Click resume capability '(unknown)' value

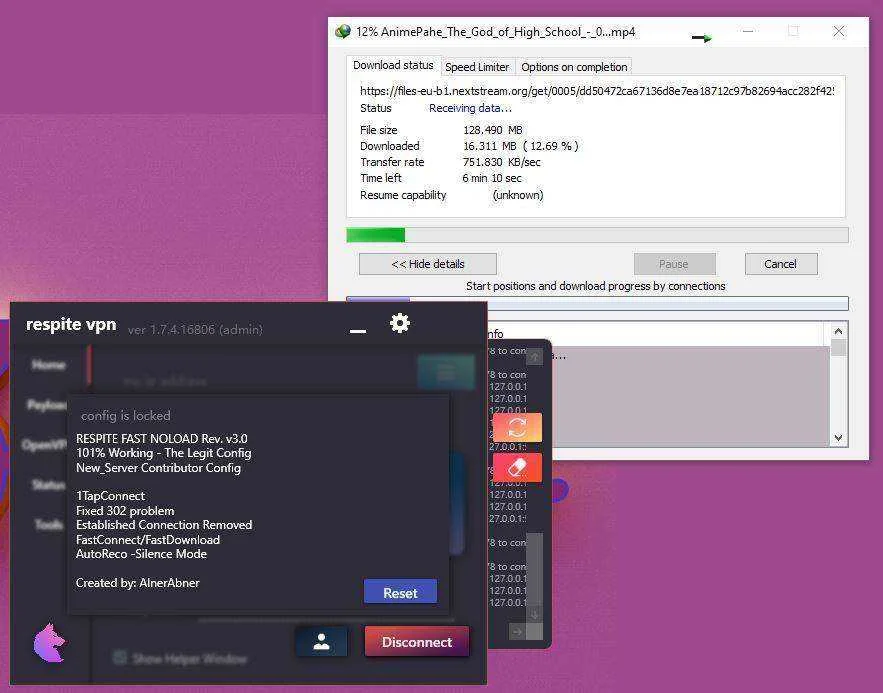pyautogui.click(x=518, y=195)
